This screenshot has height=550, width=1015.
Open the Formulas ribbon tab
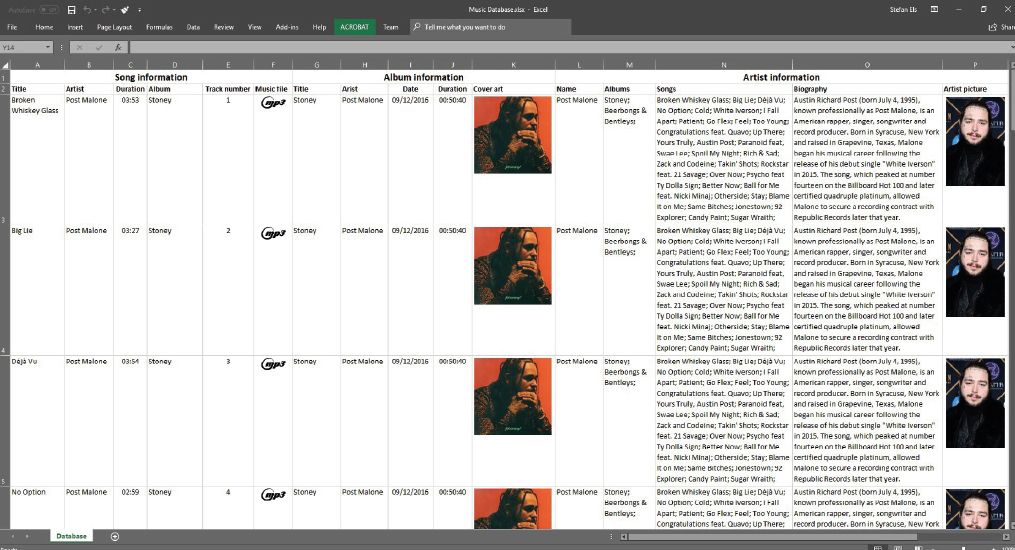[159, 27]
